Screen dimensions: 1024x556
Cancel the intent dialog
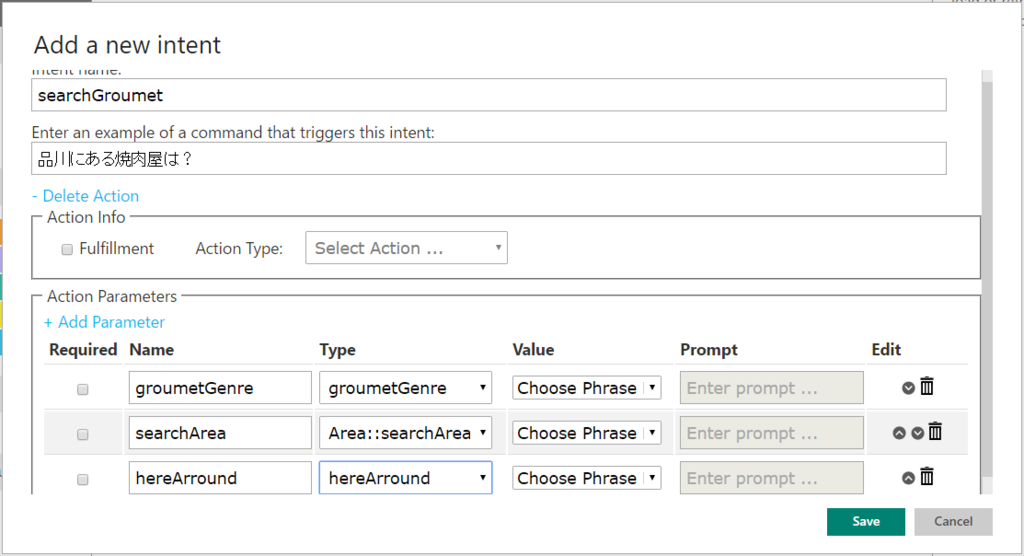click(953, 521)
